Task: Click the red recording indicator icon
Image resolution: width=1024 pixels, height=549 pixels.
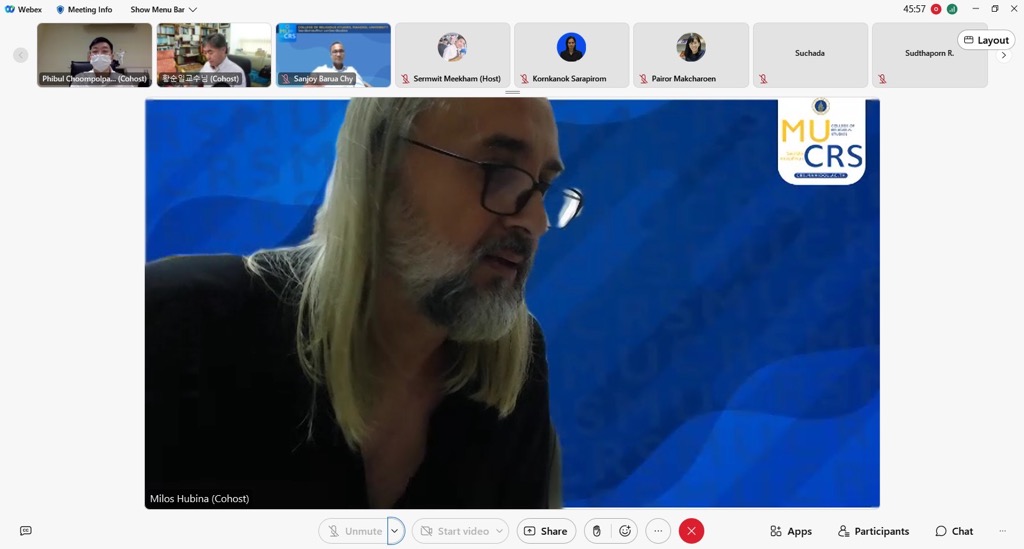Action: [936, 9]
